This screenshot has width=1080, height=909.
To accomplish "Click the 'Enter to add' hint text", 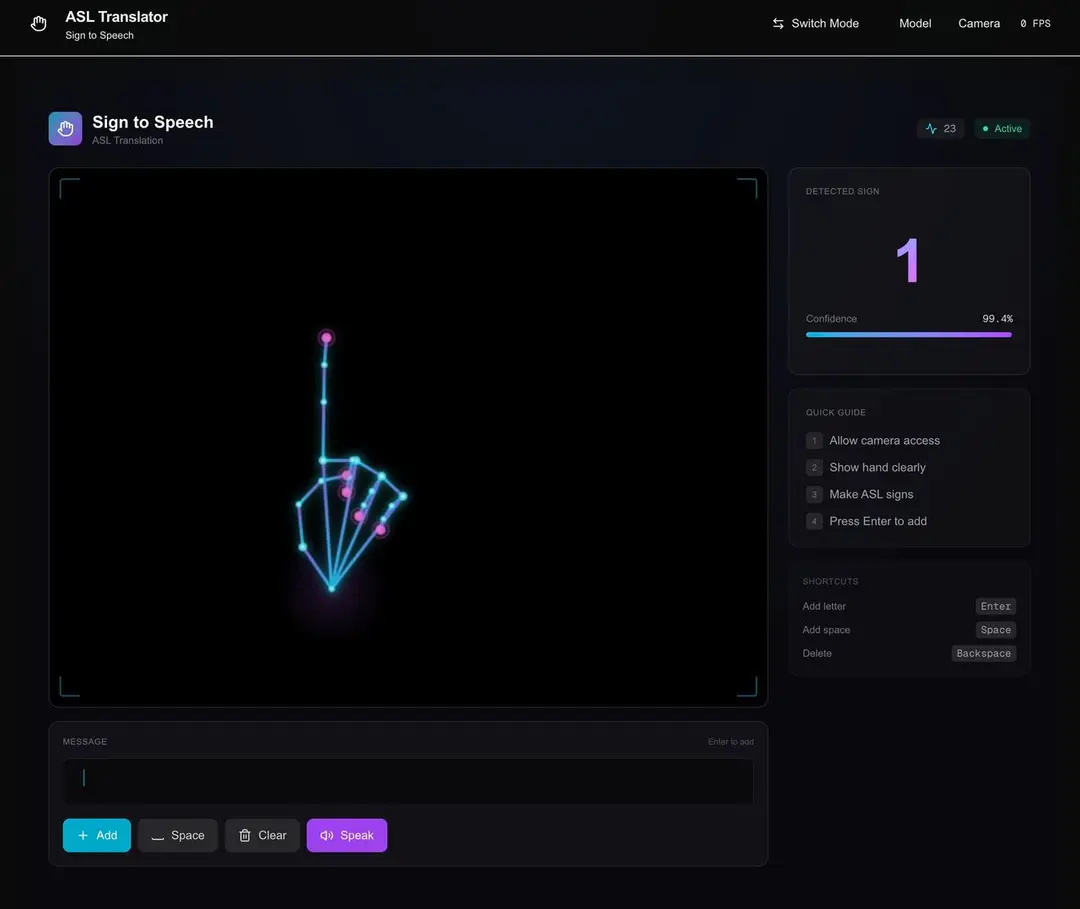I will click(731, 742).
